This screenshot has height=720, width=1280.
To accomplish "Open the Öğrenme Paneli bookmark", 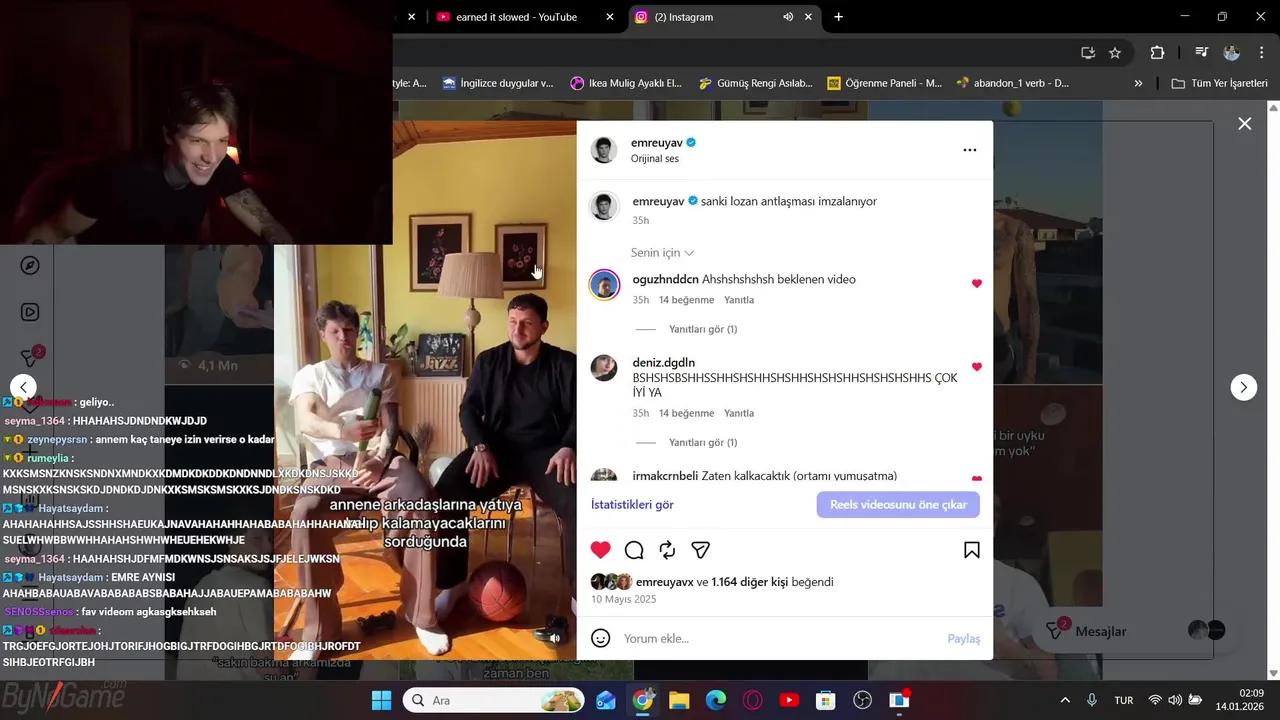I will point(884,83).
